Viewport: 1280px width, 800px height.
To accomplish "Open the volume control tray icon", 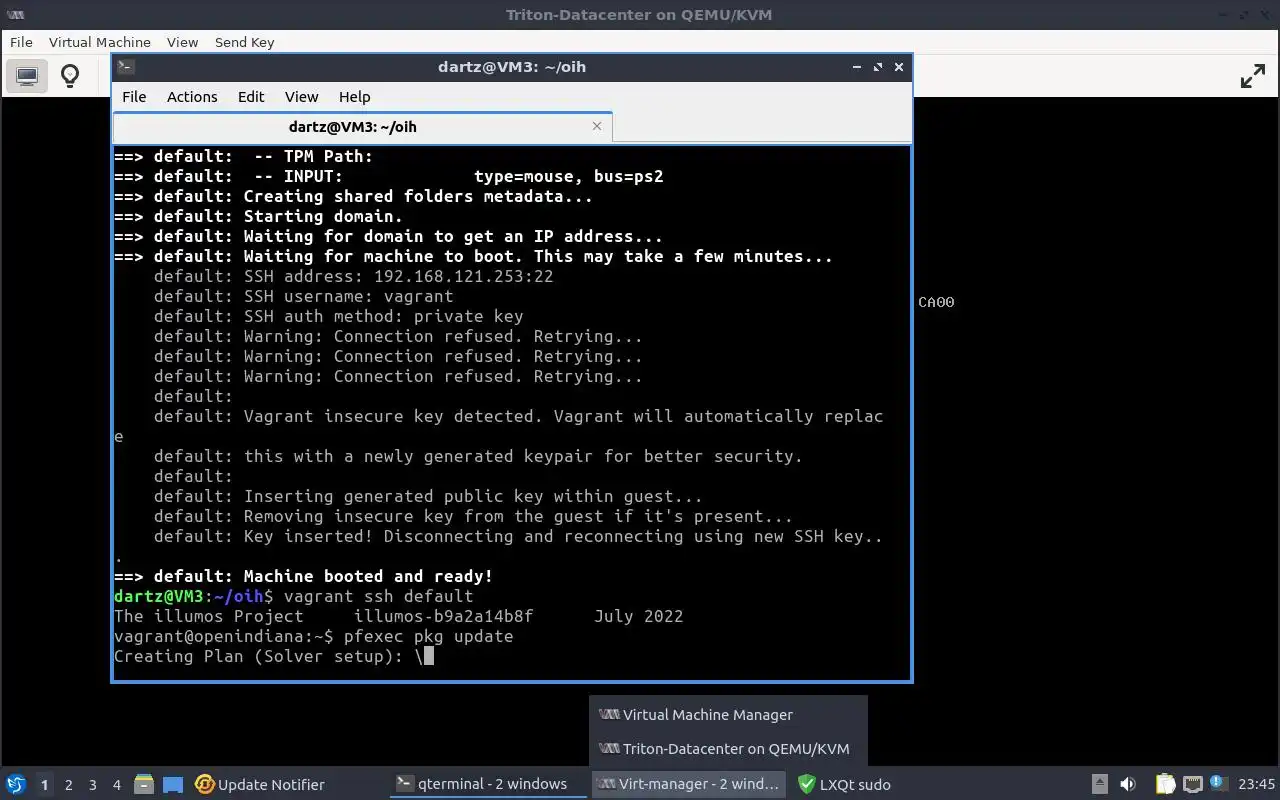I will tap(1128, 784).
